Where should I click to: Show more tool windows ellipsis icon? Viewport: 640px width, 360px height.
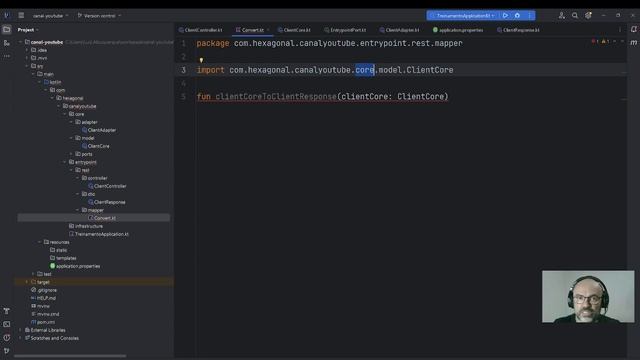click(7, 56)
